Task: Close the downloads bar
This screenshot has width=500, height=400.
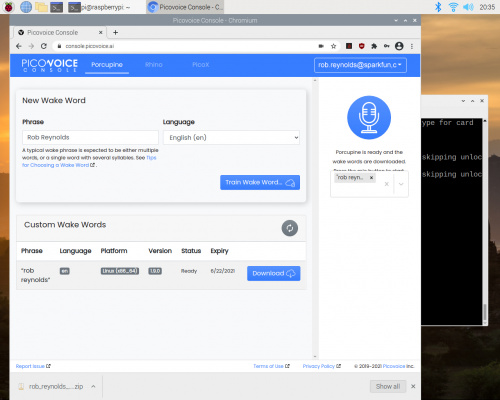Action: coord(413,386)
